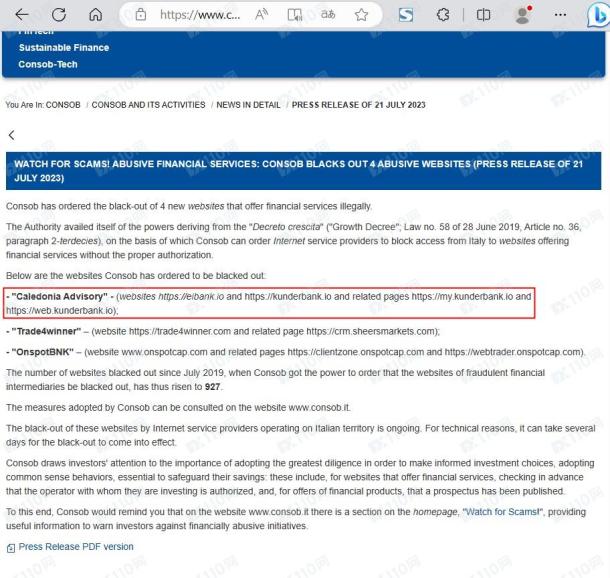Open the Bing Copilot sidebar icon

click(x=598, y=16)
